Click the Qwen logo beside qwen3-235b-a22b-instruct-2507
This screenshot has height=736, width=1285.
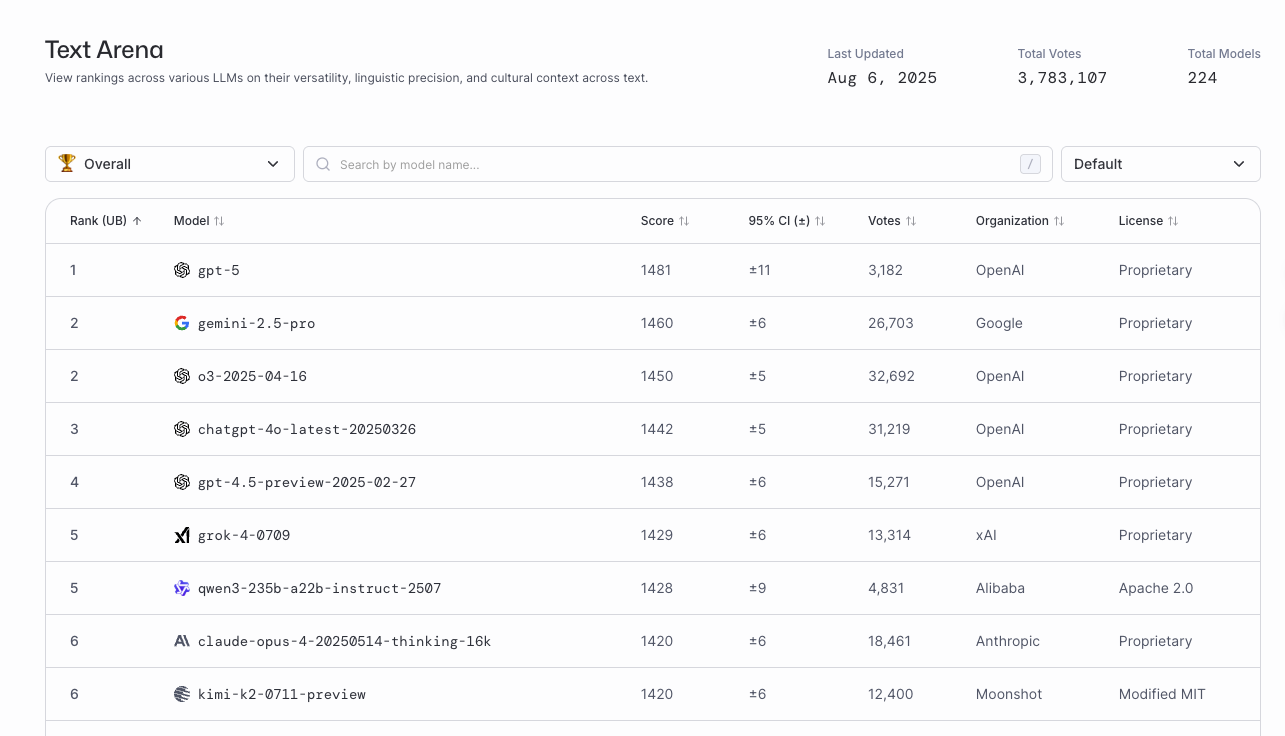[182, 588]
